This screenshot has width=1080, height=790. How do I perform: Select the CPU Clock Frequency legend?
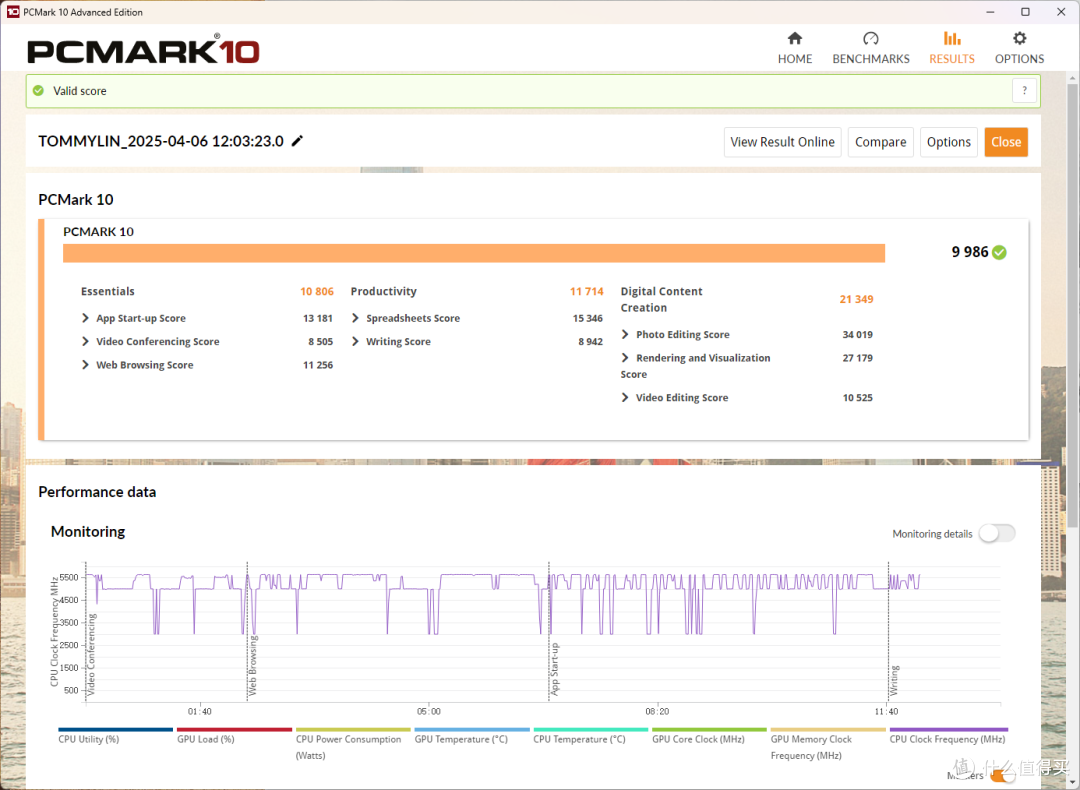pos(948,736)
